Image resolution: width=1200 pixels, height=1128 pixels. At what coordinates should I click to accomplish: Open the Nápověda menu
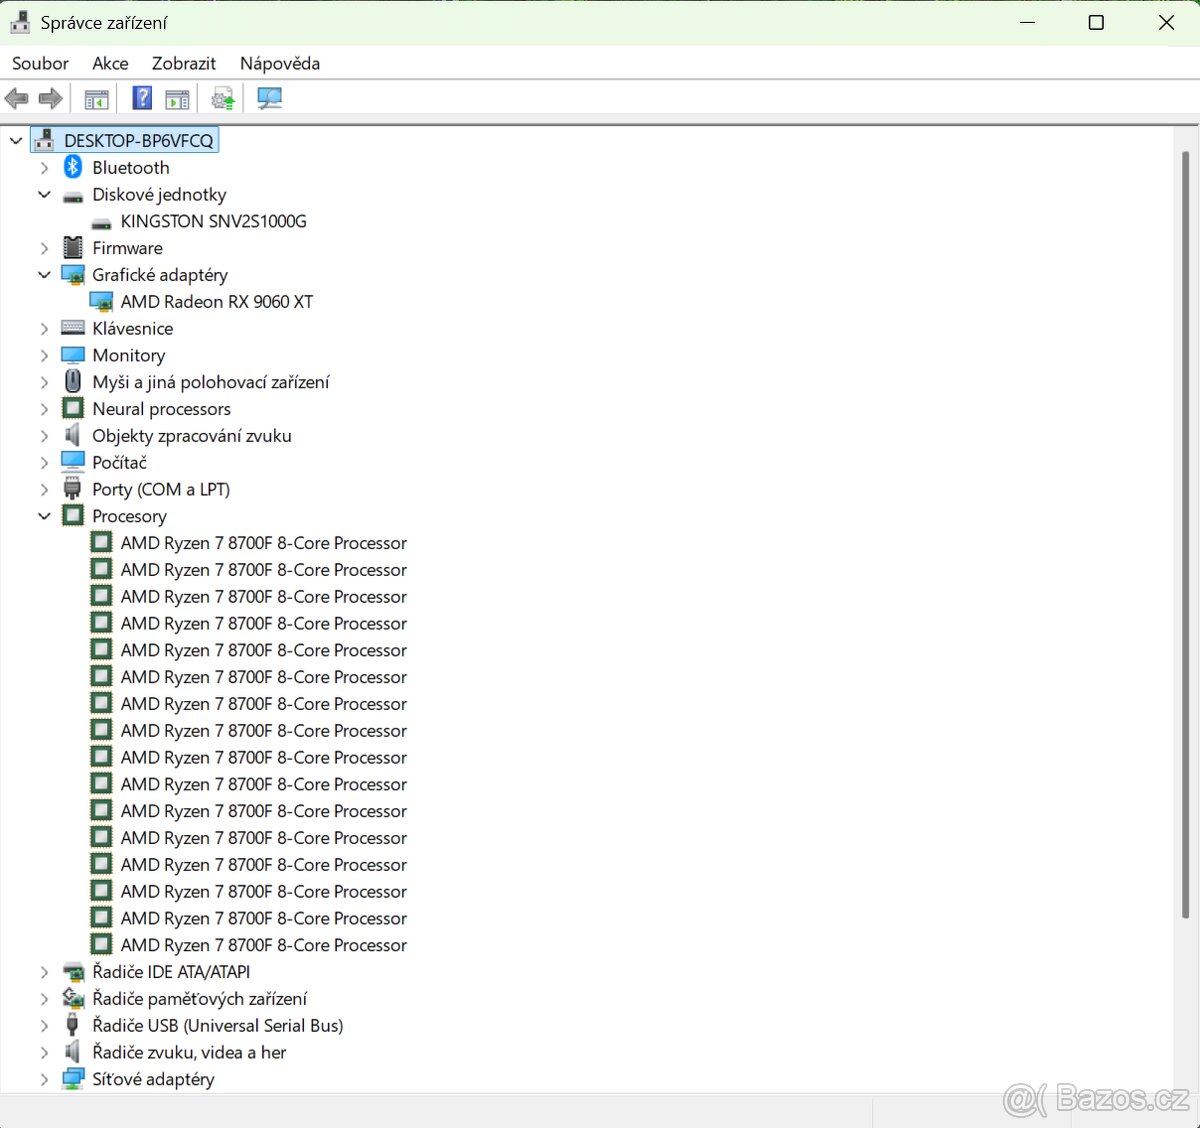coord(280,63)
